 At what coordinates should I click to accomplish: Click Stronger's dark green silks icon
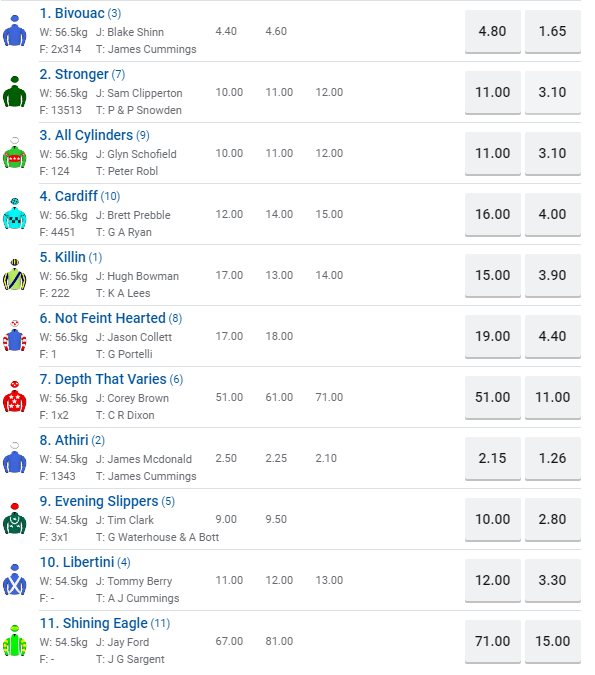15,92
